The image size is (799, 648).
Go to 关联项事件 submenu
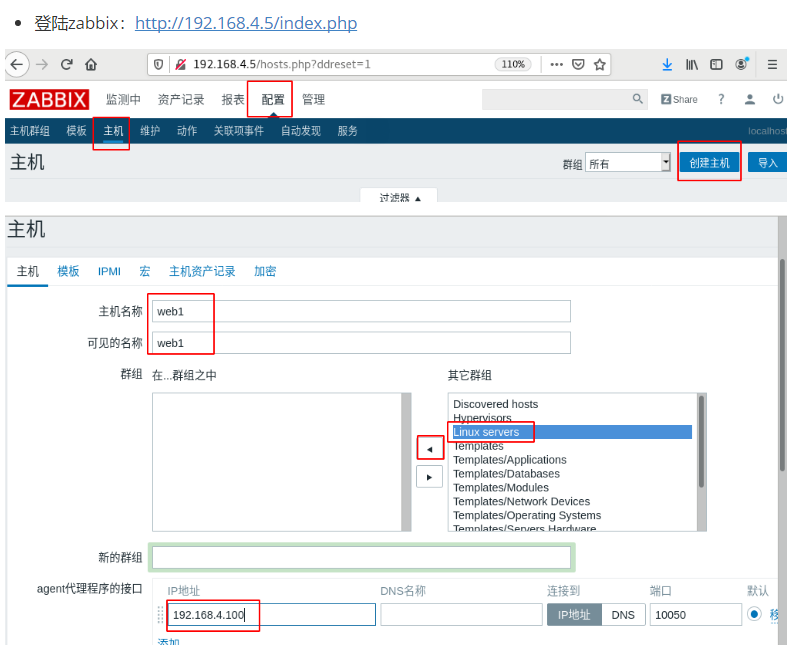238,131
